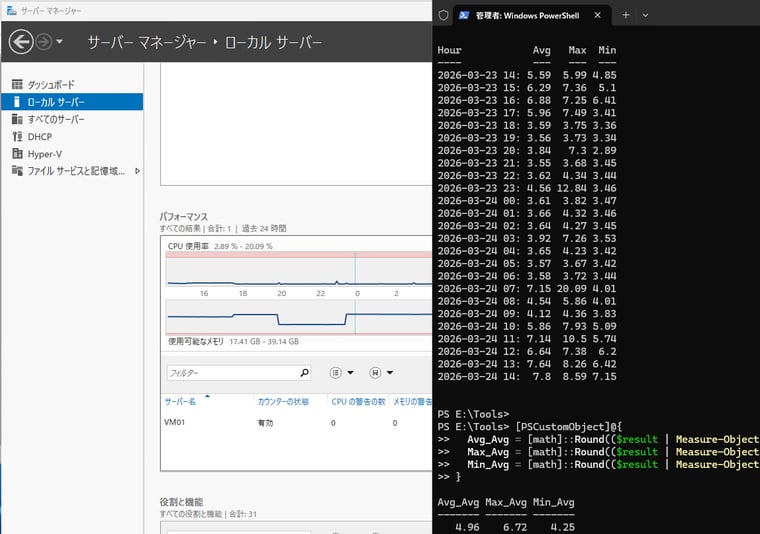Open dropdown arrow beside saved queries icon
This screenshot has width=760, height=534.
390,373
